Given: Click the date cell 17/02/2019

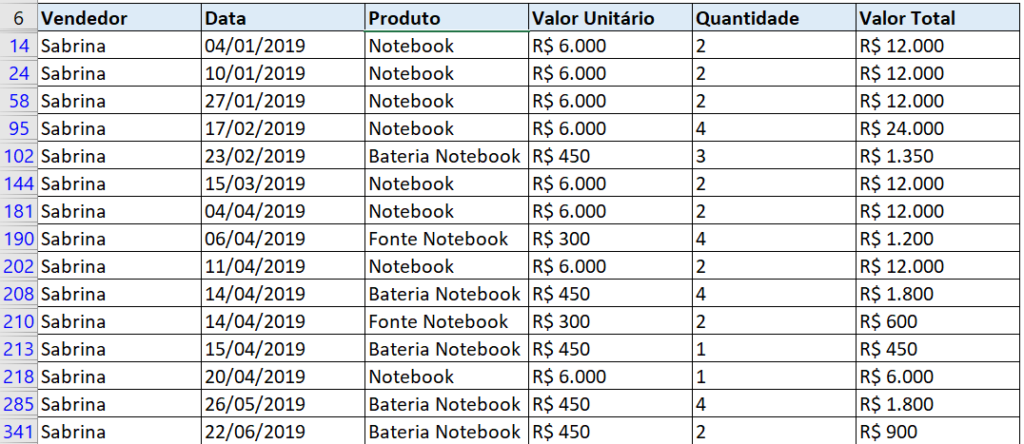Looking at the screenshot, I should click(283, 129).
